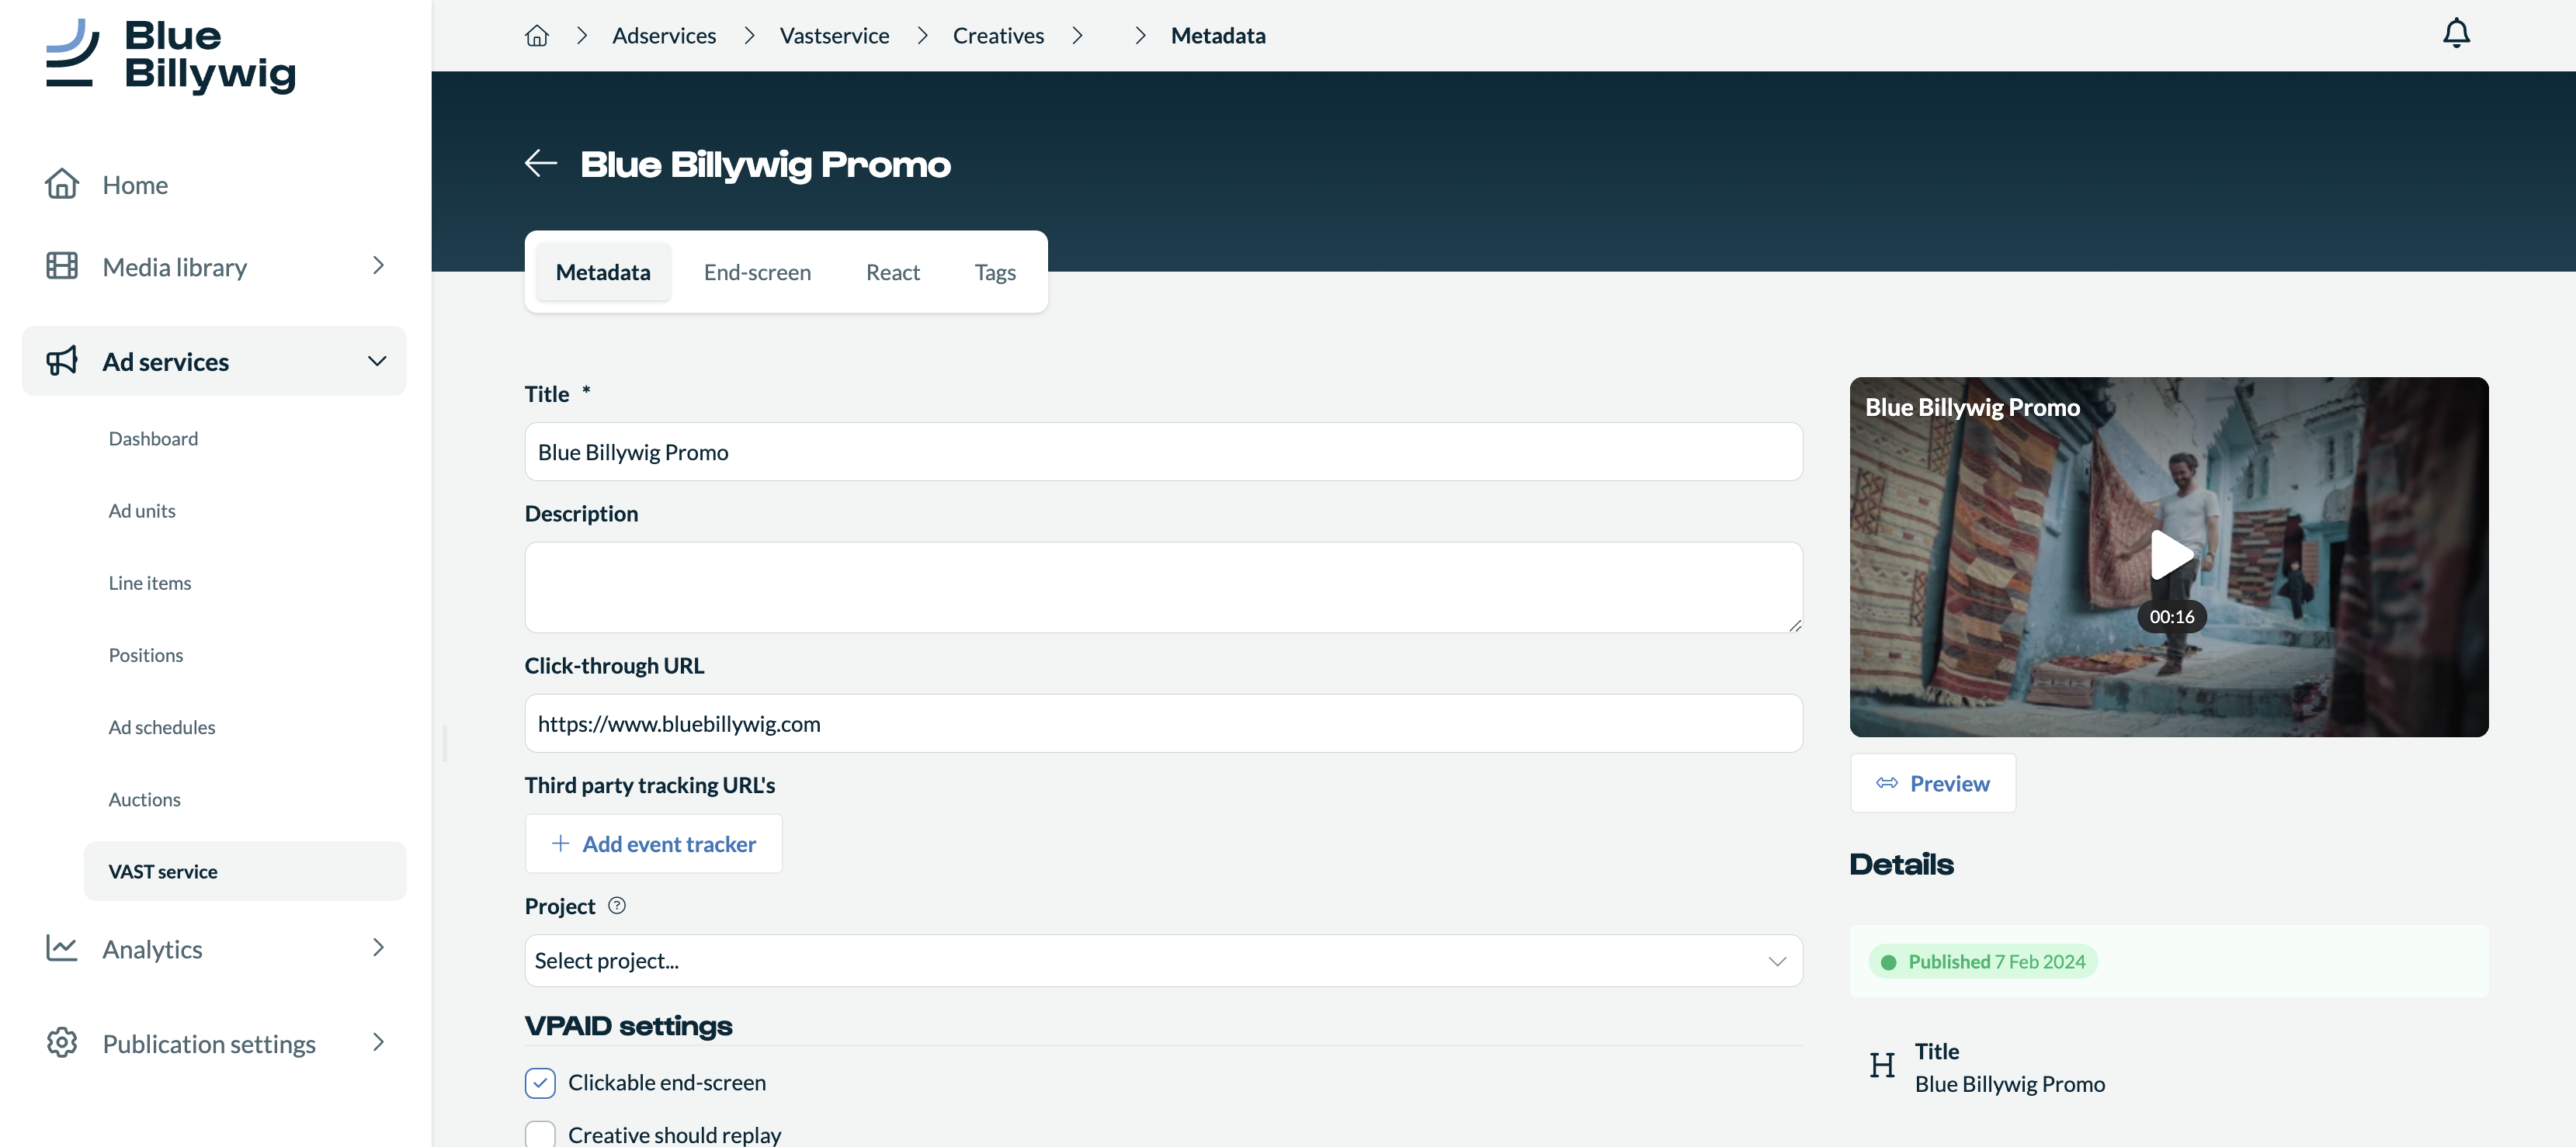Click the Home house icon in the sidebar
2576x1147 pixels.
62,184
